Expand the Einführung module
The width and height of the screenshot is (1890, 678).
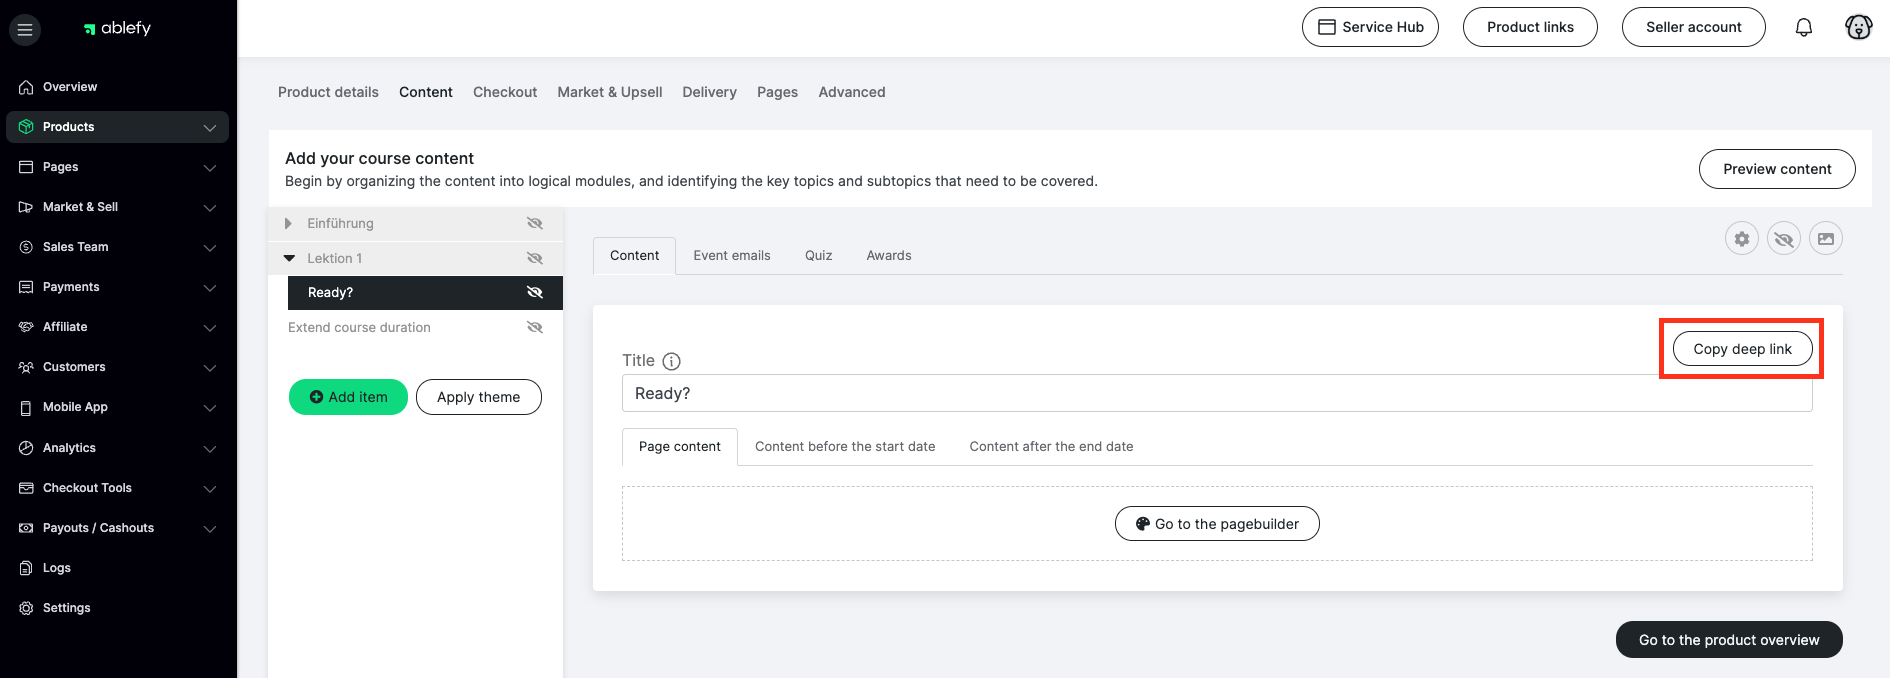tap(288, 223)
